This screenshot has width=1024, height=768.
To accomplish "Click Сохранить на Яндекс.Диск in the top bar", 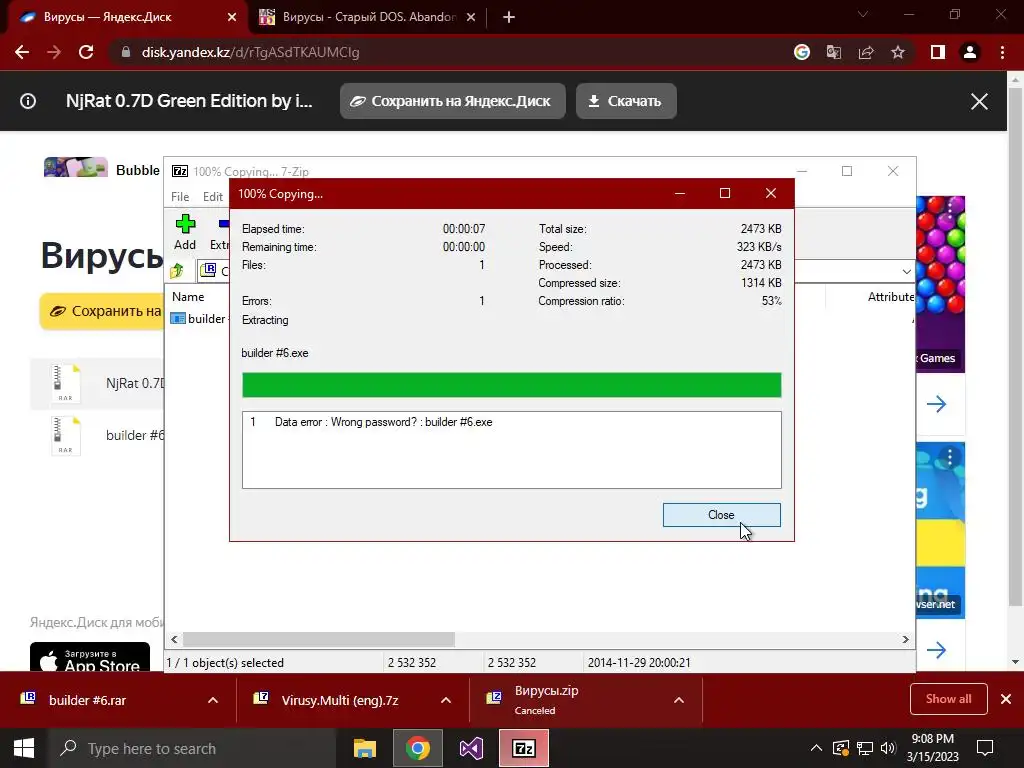I will [x=453, y=101].
